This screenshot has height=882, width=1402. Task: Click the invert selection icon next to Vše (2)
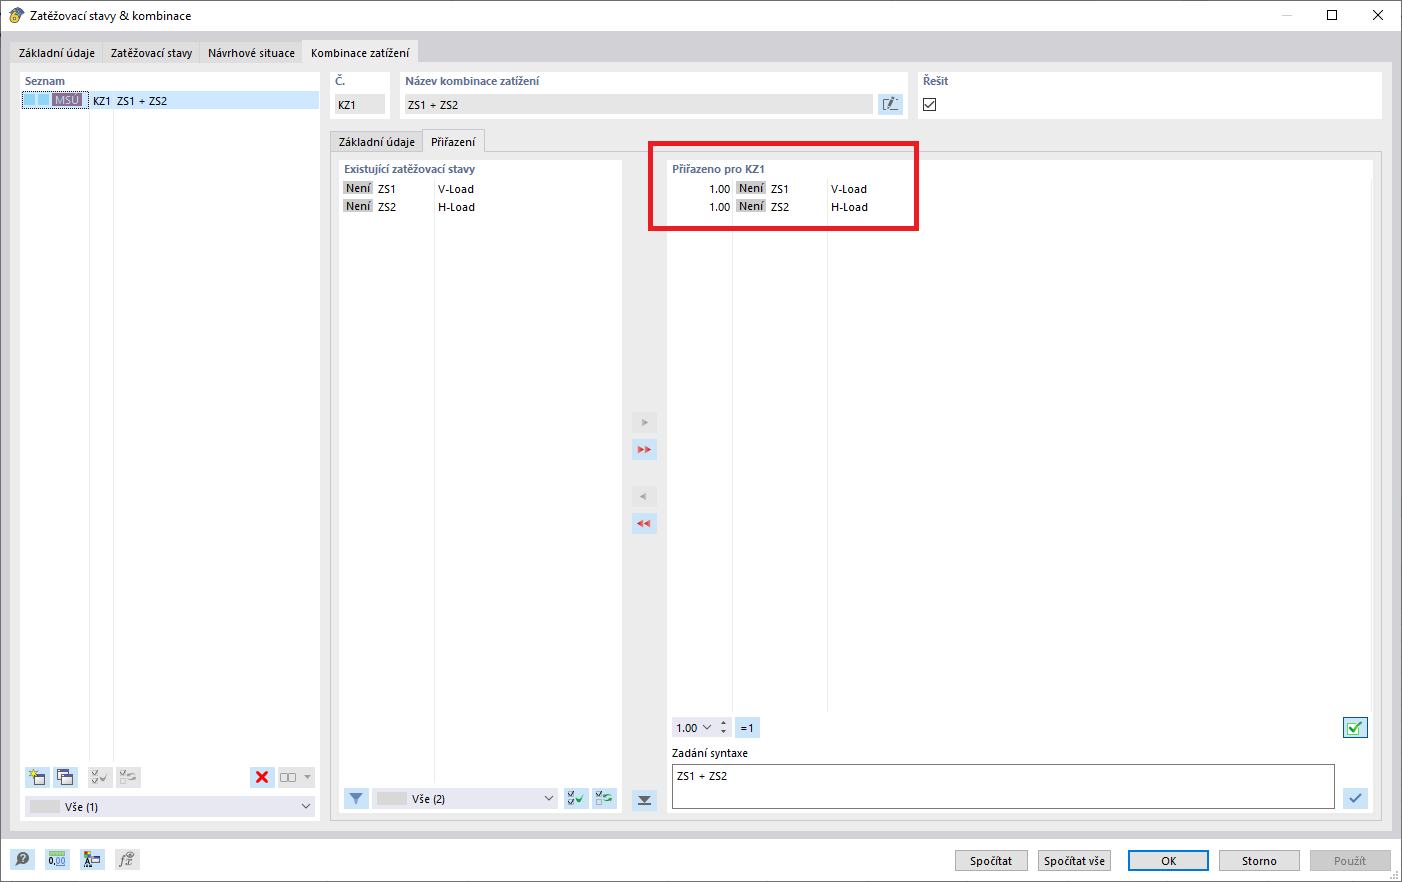click(604, 798)
